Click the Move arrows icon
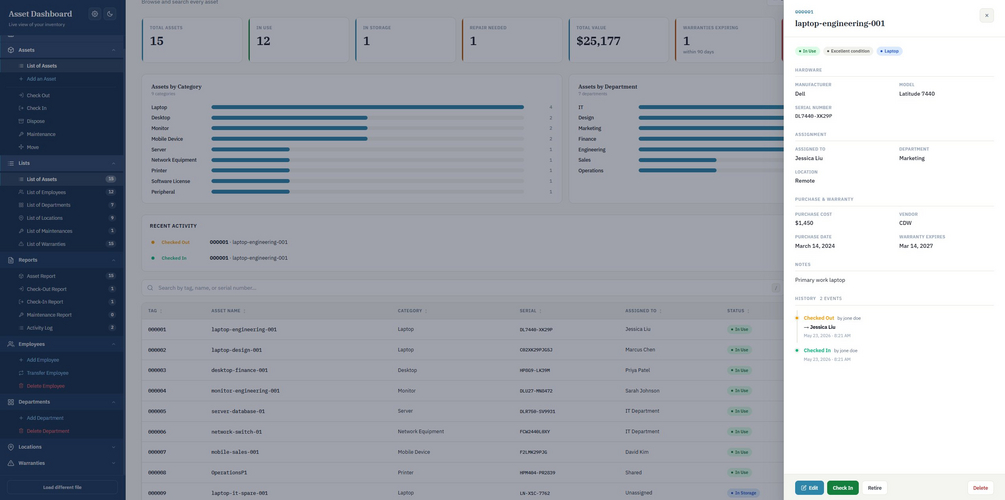 pyautogui.click(x=21, y=147)
